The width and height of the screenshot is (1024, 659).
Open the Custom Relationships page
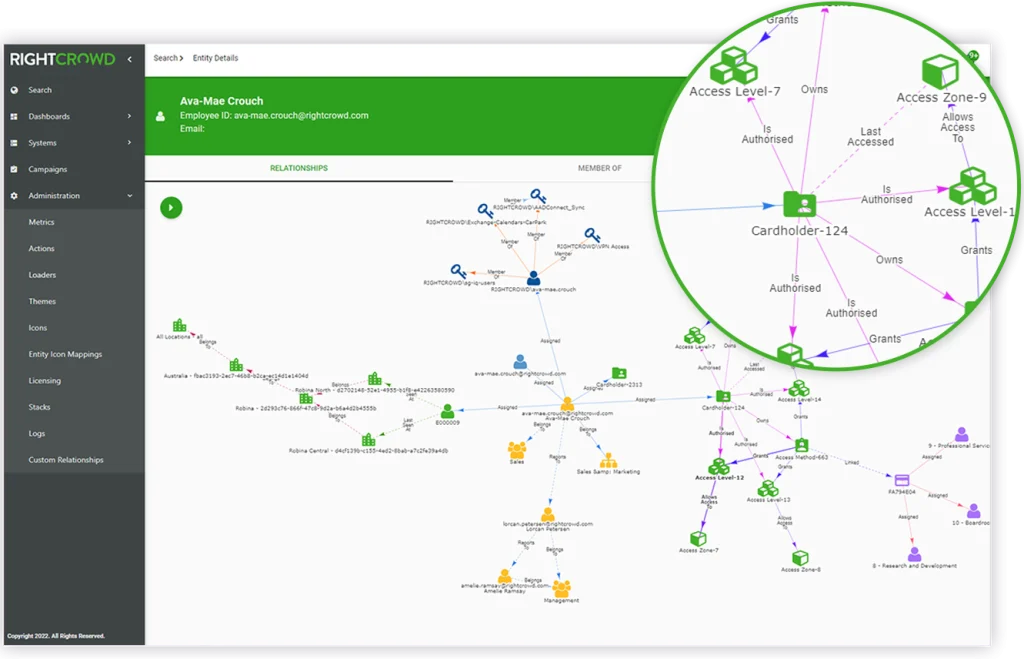pos(65,459)
